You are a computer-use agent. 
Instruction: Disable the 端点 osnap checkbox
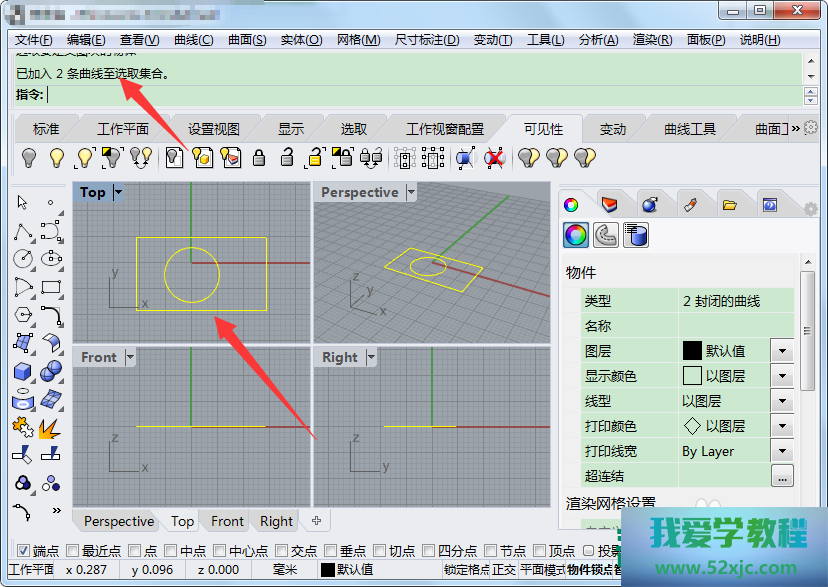tap(23, 550)
